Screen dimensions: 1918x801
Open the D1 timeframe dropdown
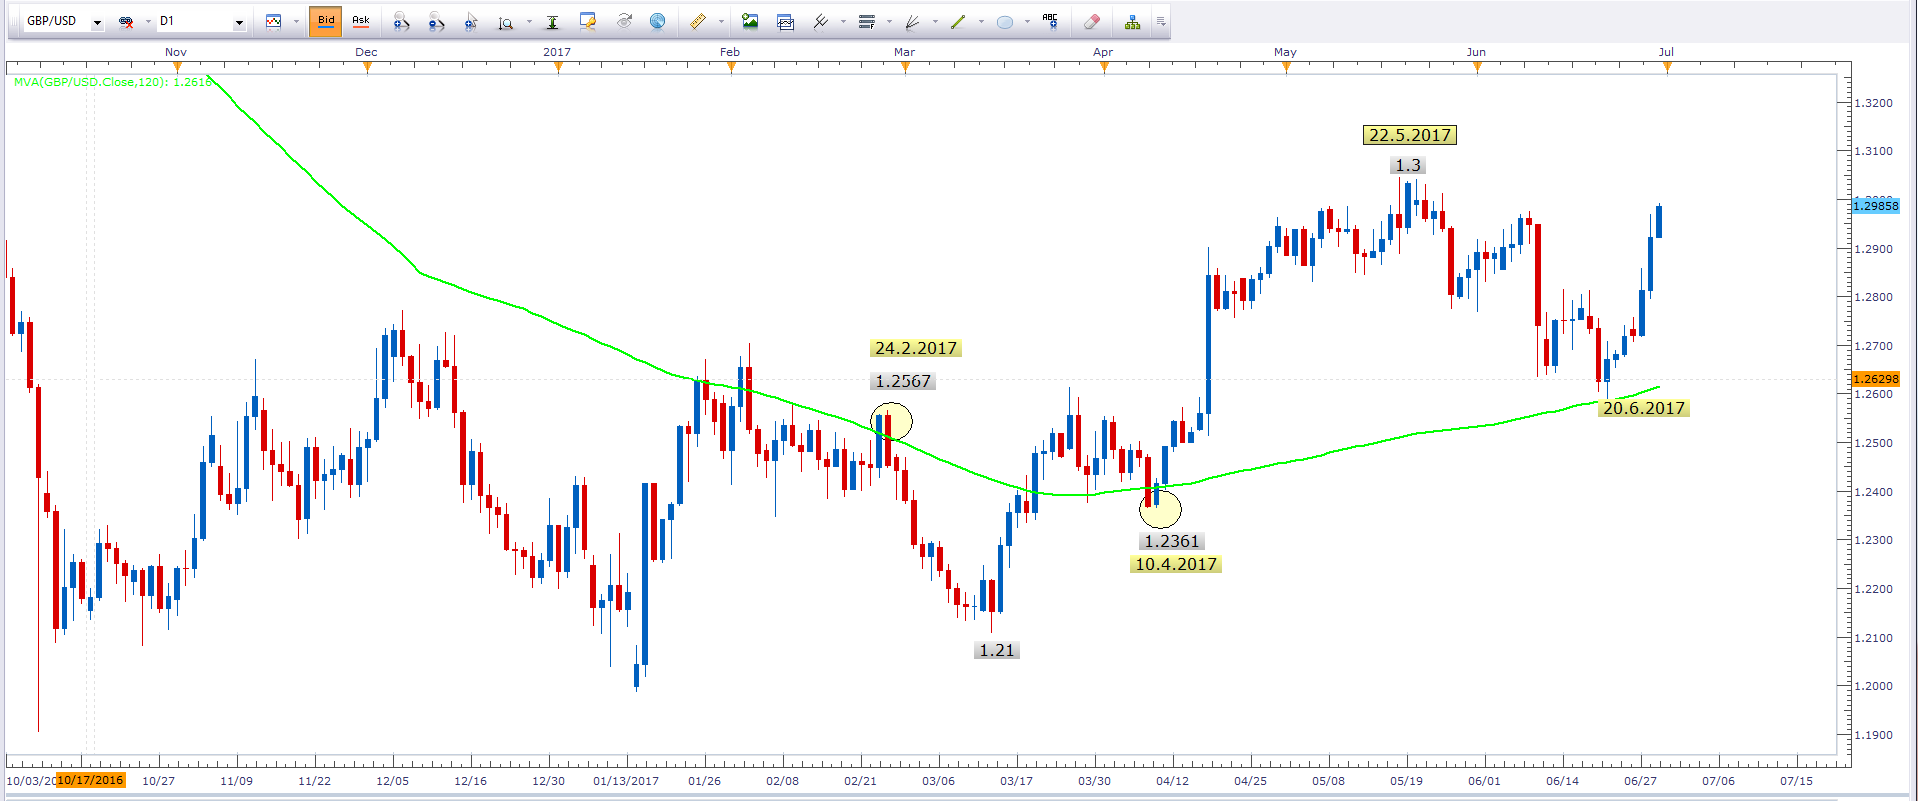[239, 22]
